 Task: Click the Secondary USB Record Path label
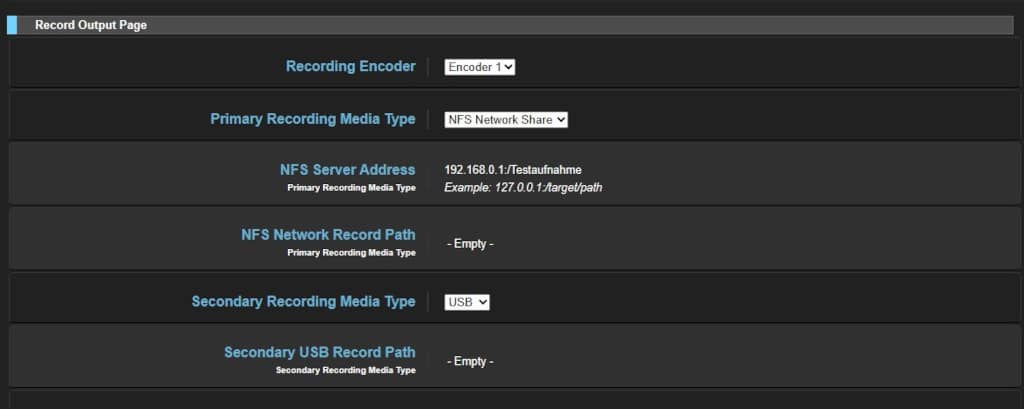(319, 352)
